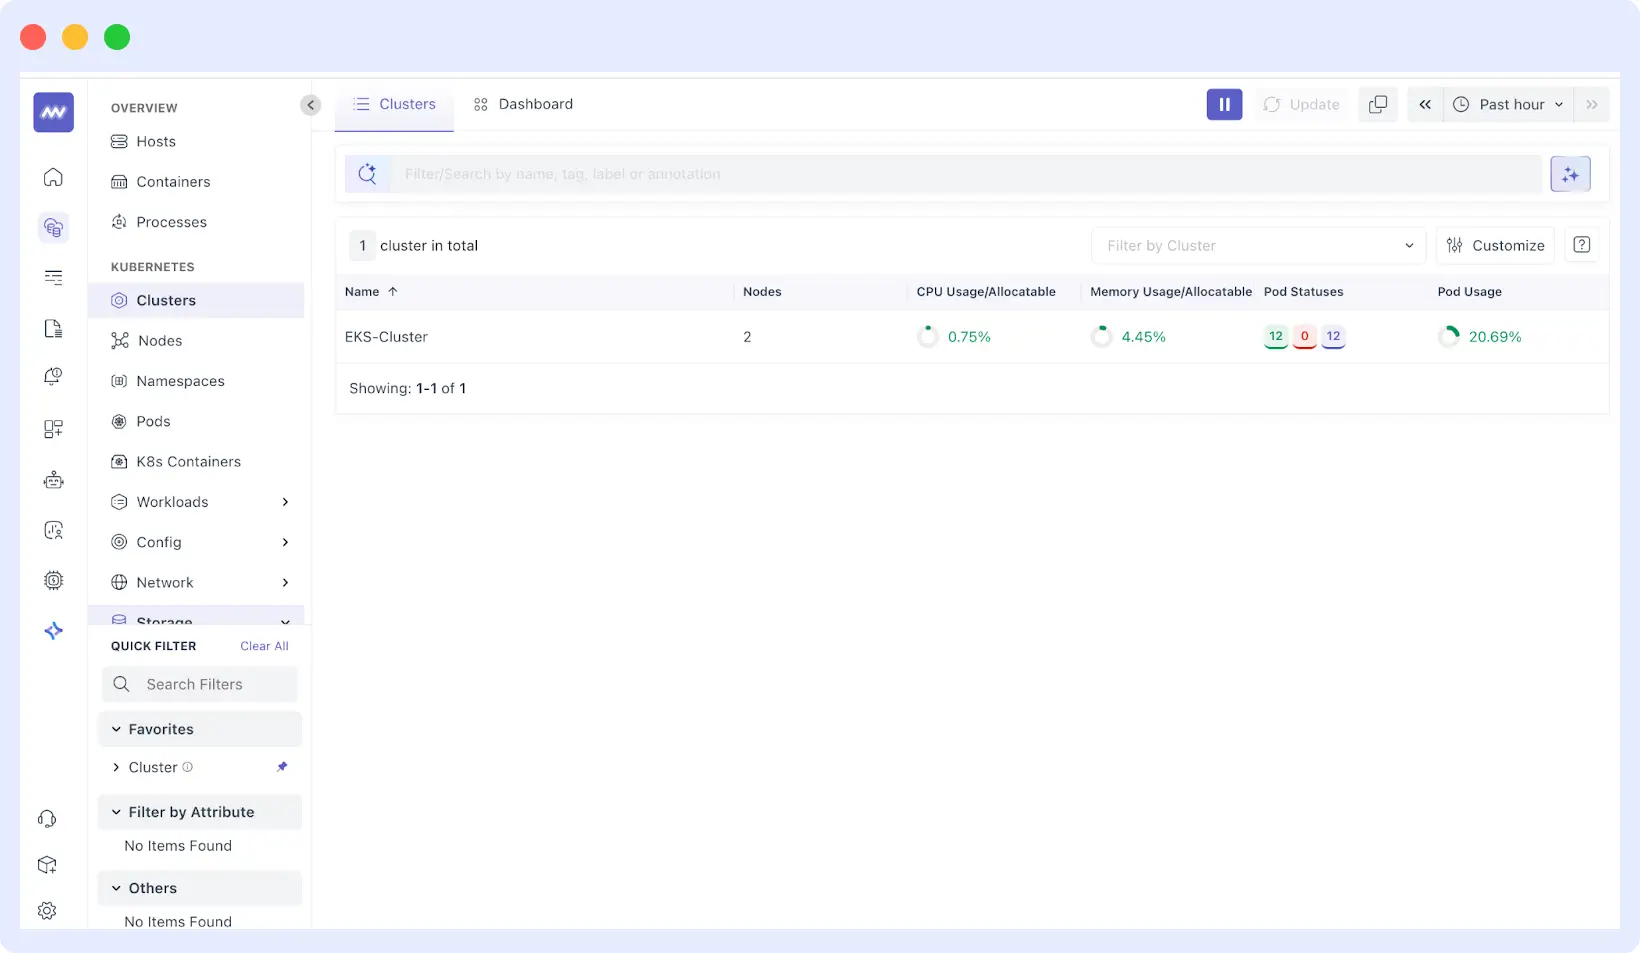Open the Past hour time range picker
Viewport: 1640px width, 953px height.
(1508, 104)
